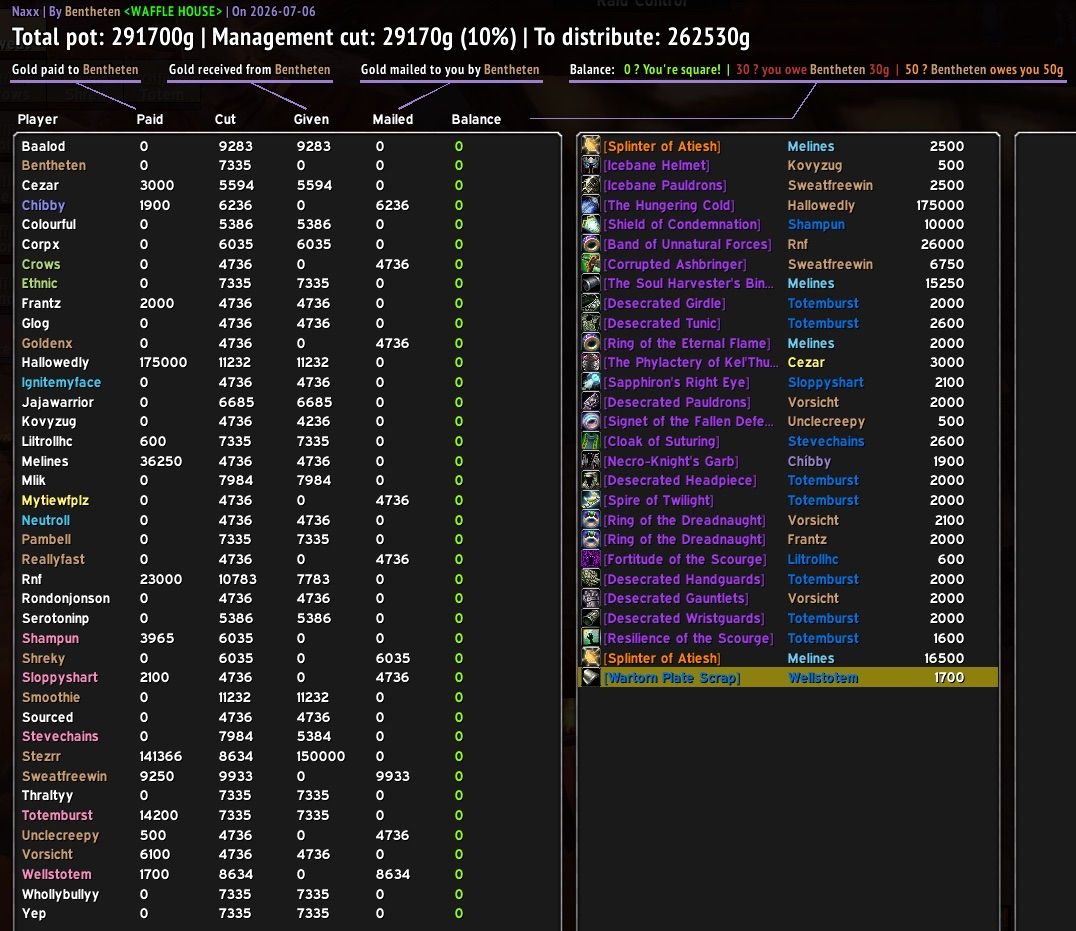Click the Desecrated Handguards icon
Screen dimensions: 1076x931
click(x=591, y=579)
